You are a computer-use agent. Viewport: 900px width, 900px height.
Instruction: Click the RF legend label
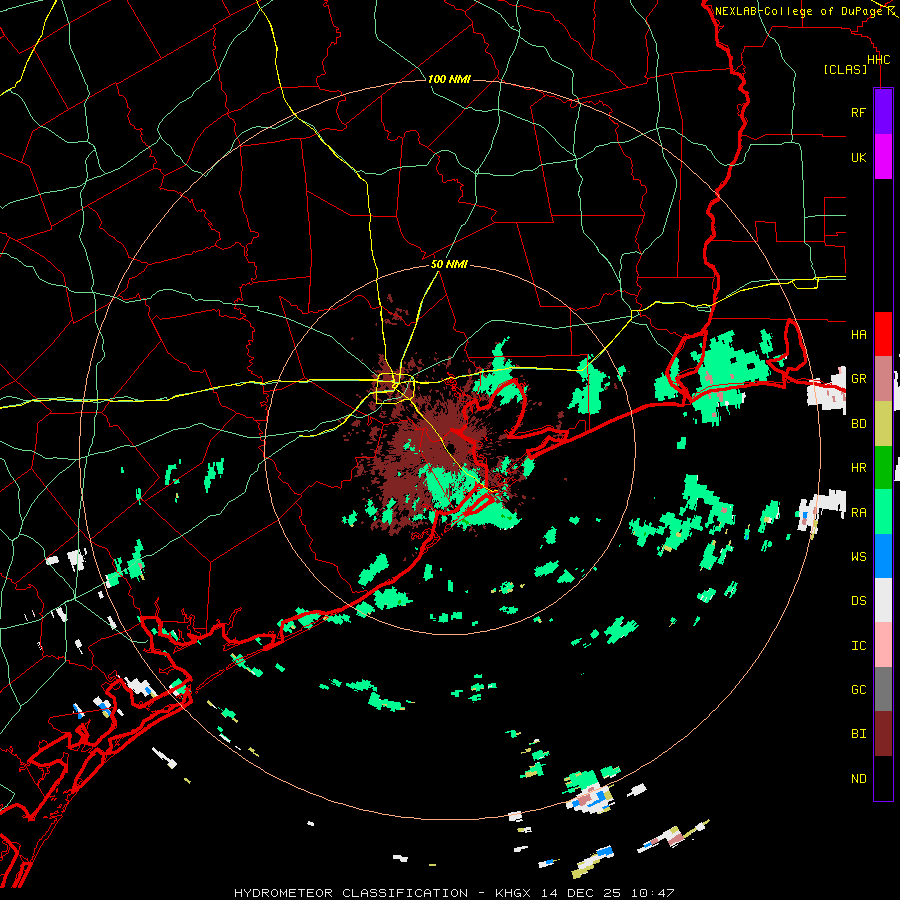coord(858,112)
